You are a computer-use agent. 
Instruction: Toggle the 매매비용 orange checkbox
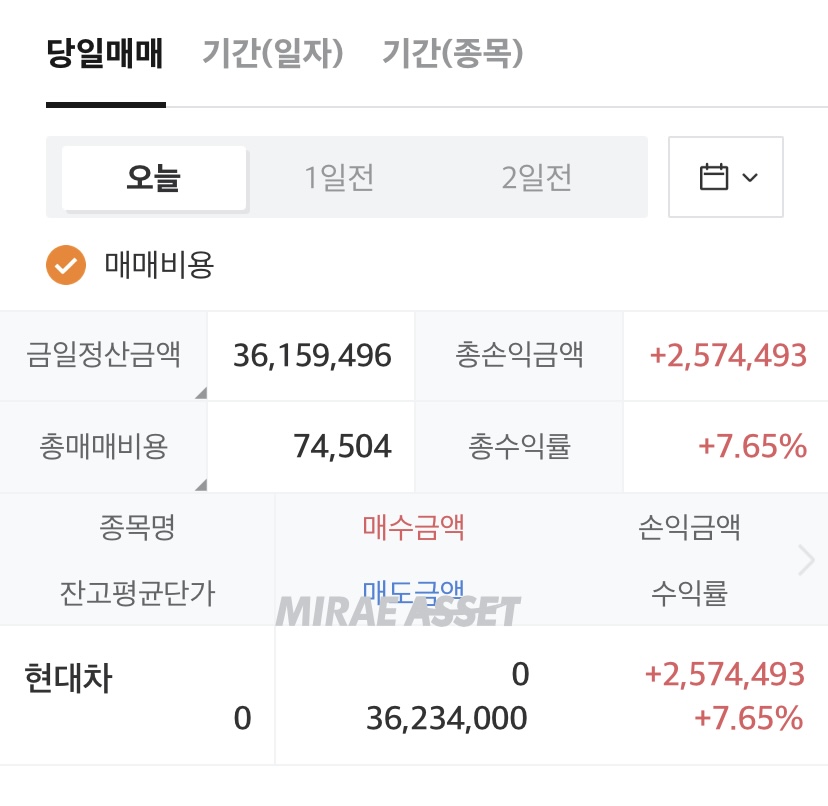coord(65,266)
